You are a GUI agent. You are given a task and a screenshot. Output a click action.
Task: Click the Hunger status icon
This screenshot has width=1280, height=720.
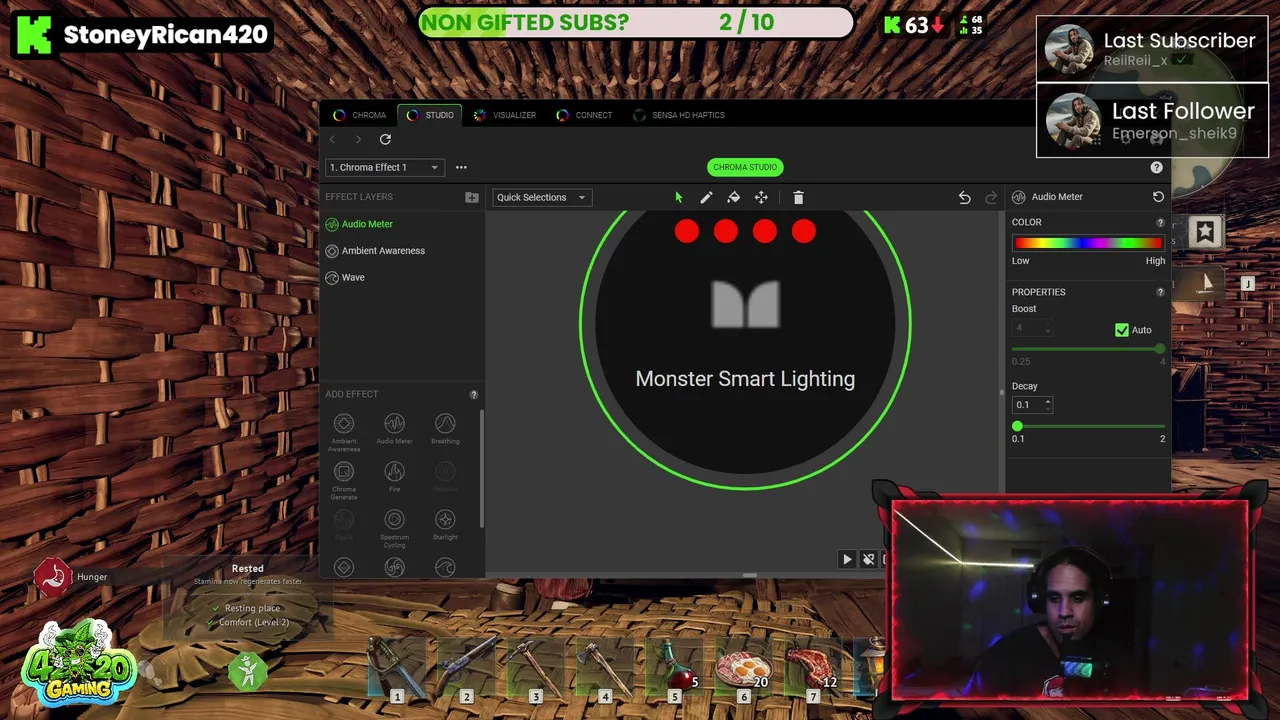(53, 577)
